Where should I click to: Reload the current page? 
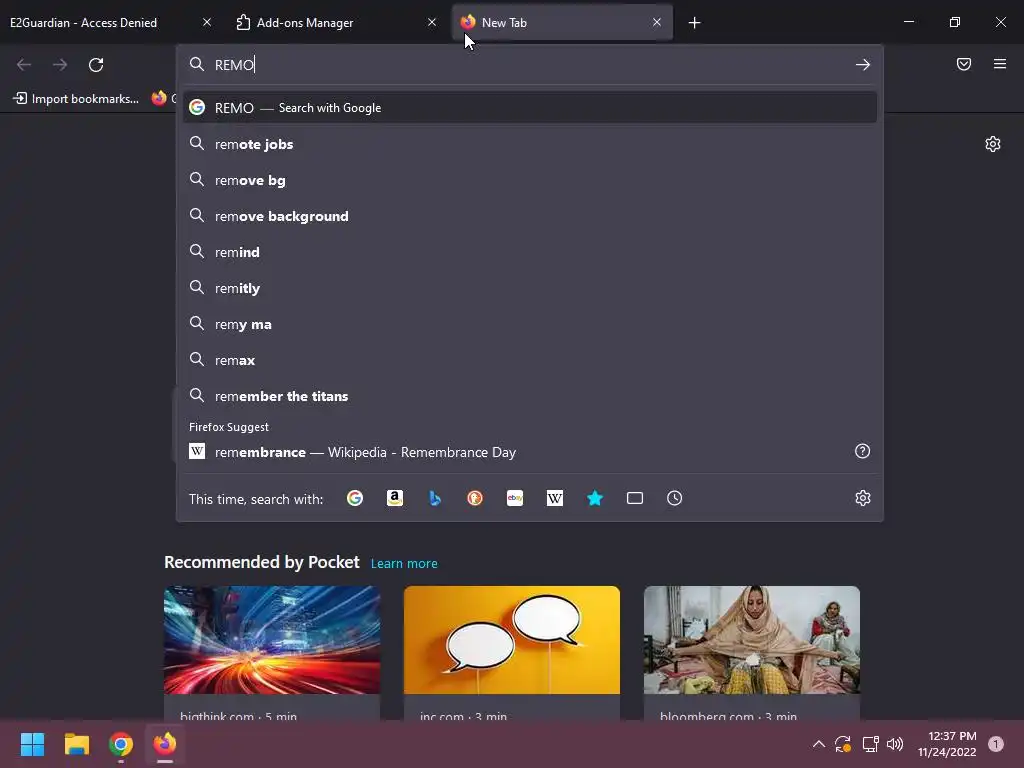click(96, 65)
